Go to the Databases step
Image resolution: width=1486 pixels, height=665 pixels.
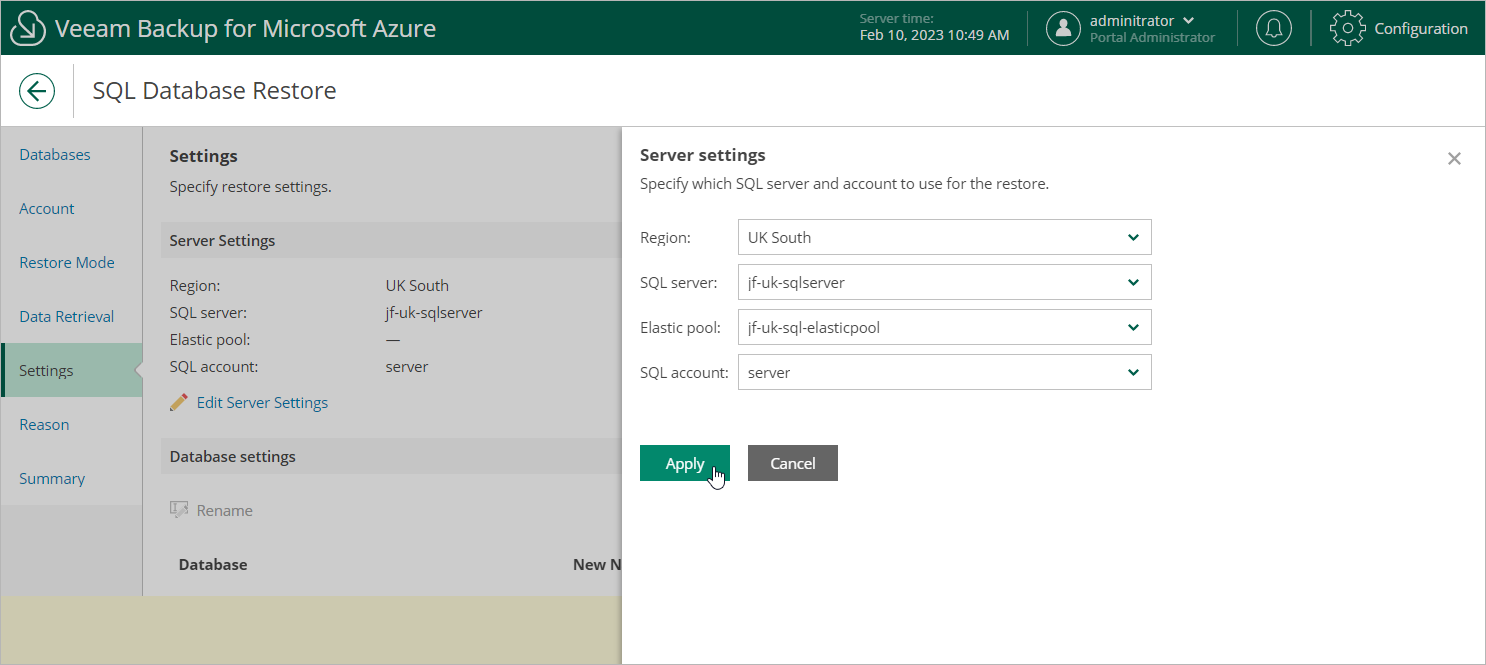point(55,154)
